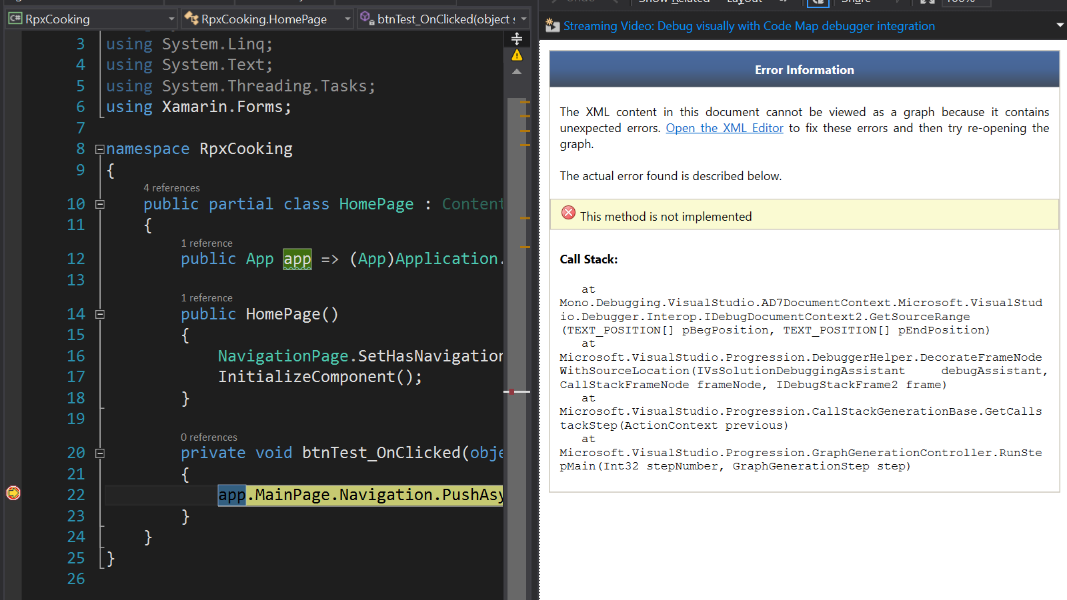
Task: Click the Open the XML Editor link
Action: coord(724,128)
